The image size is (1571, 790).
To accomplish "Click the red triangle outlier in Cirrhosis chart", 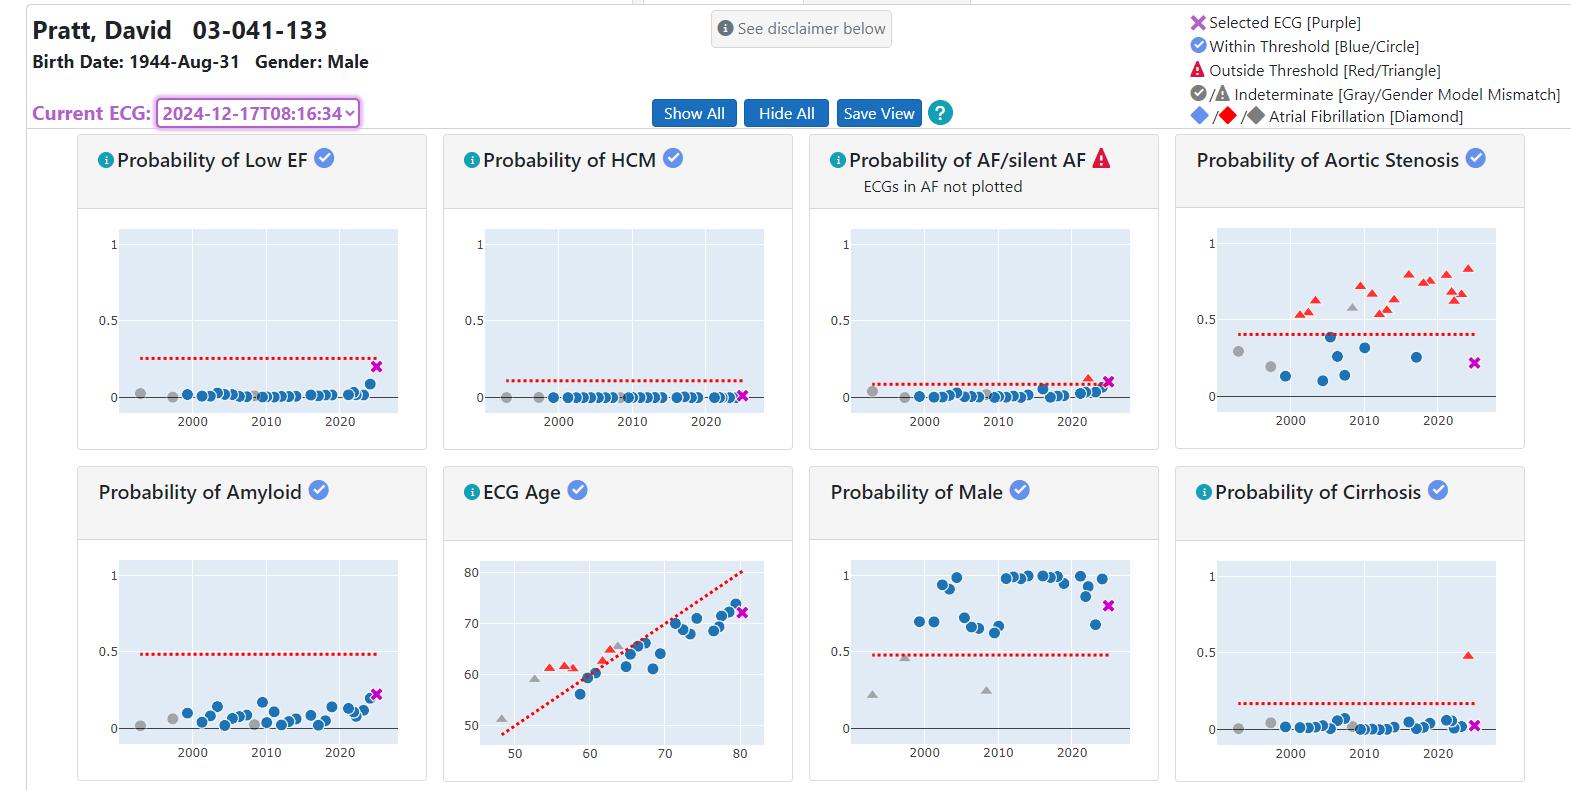I will click(1468, 656).
